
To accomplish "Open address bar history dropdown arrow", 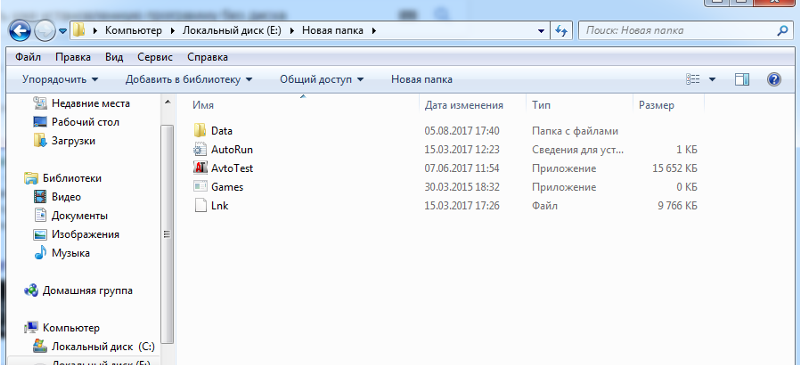I will 541,31.
